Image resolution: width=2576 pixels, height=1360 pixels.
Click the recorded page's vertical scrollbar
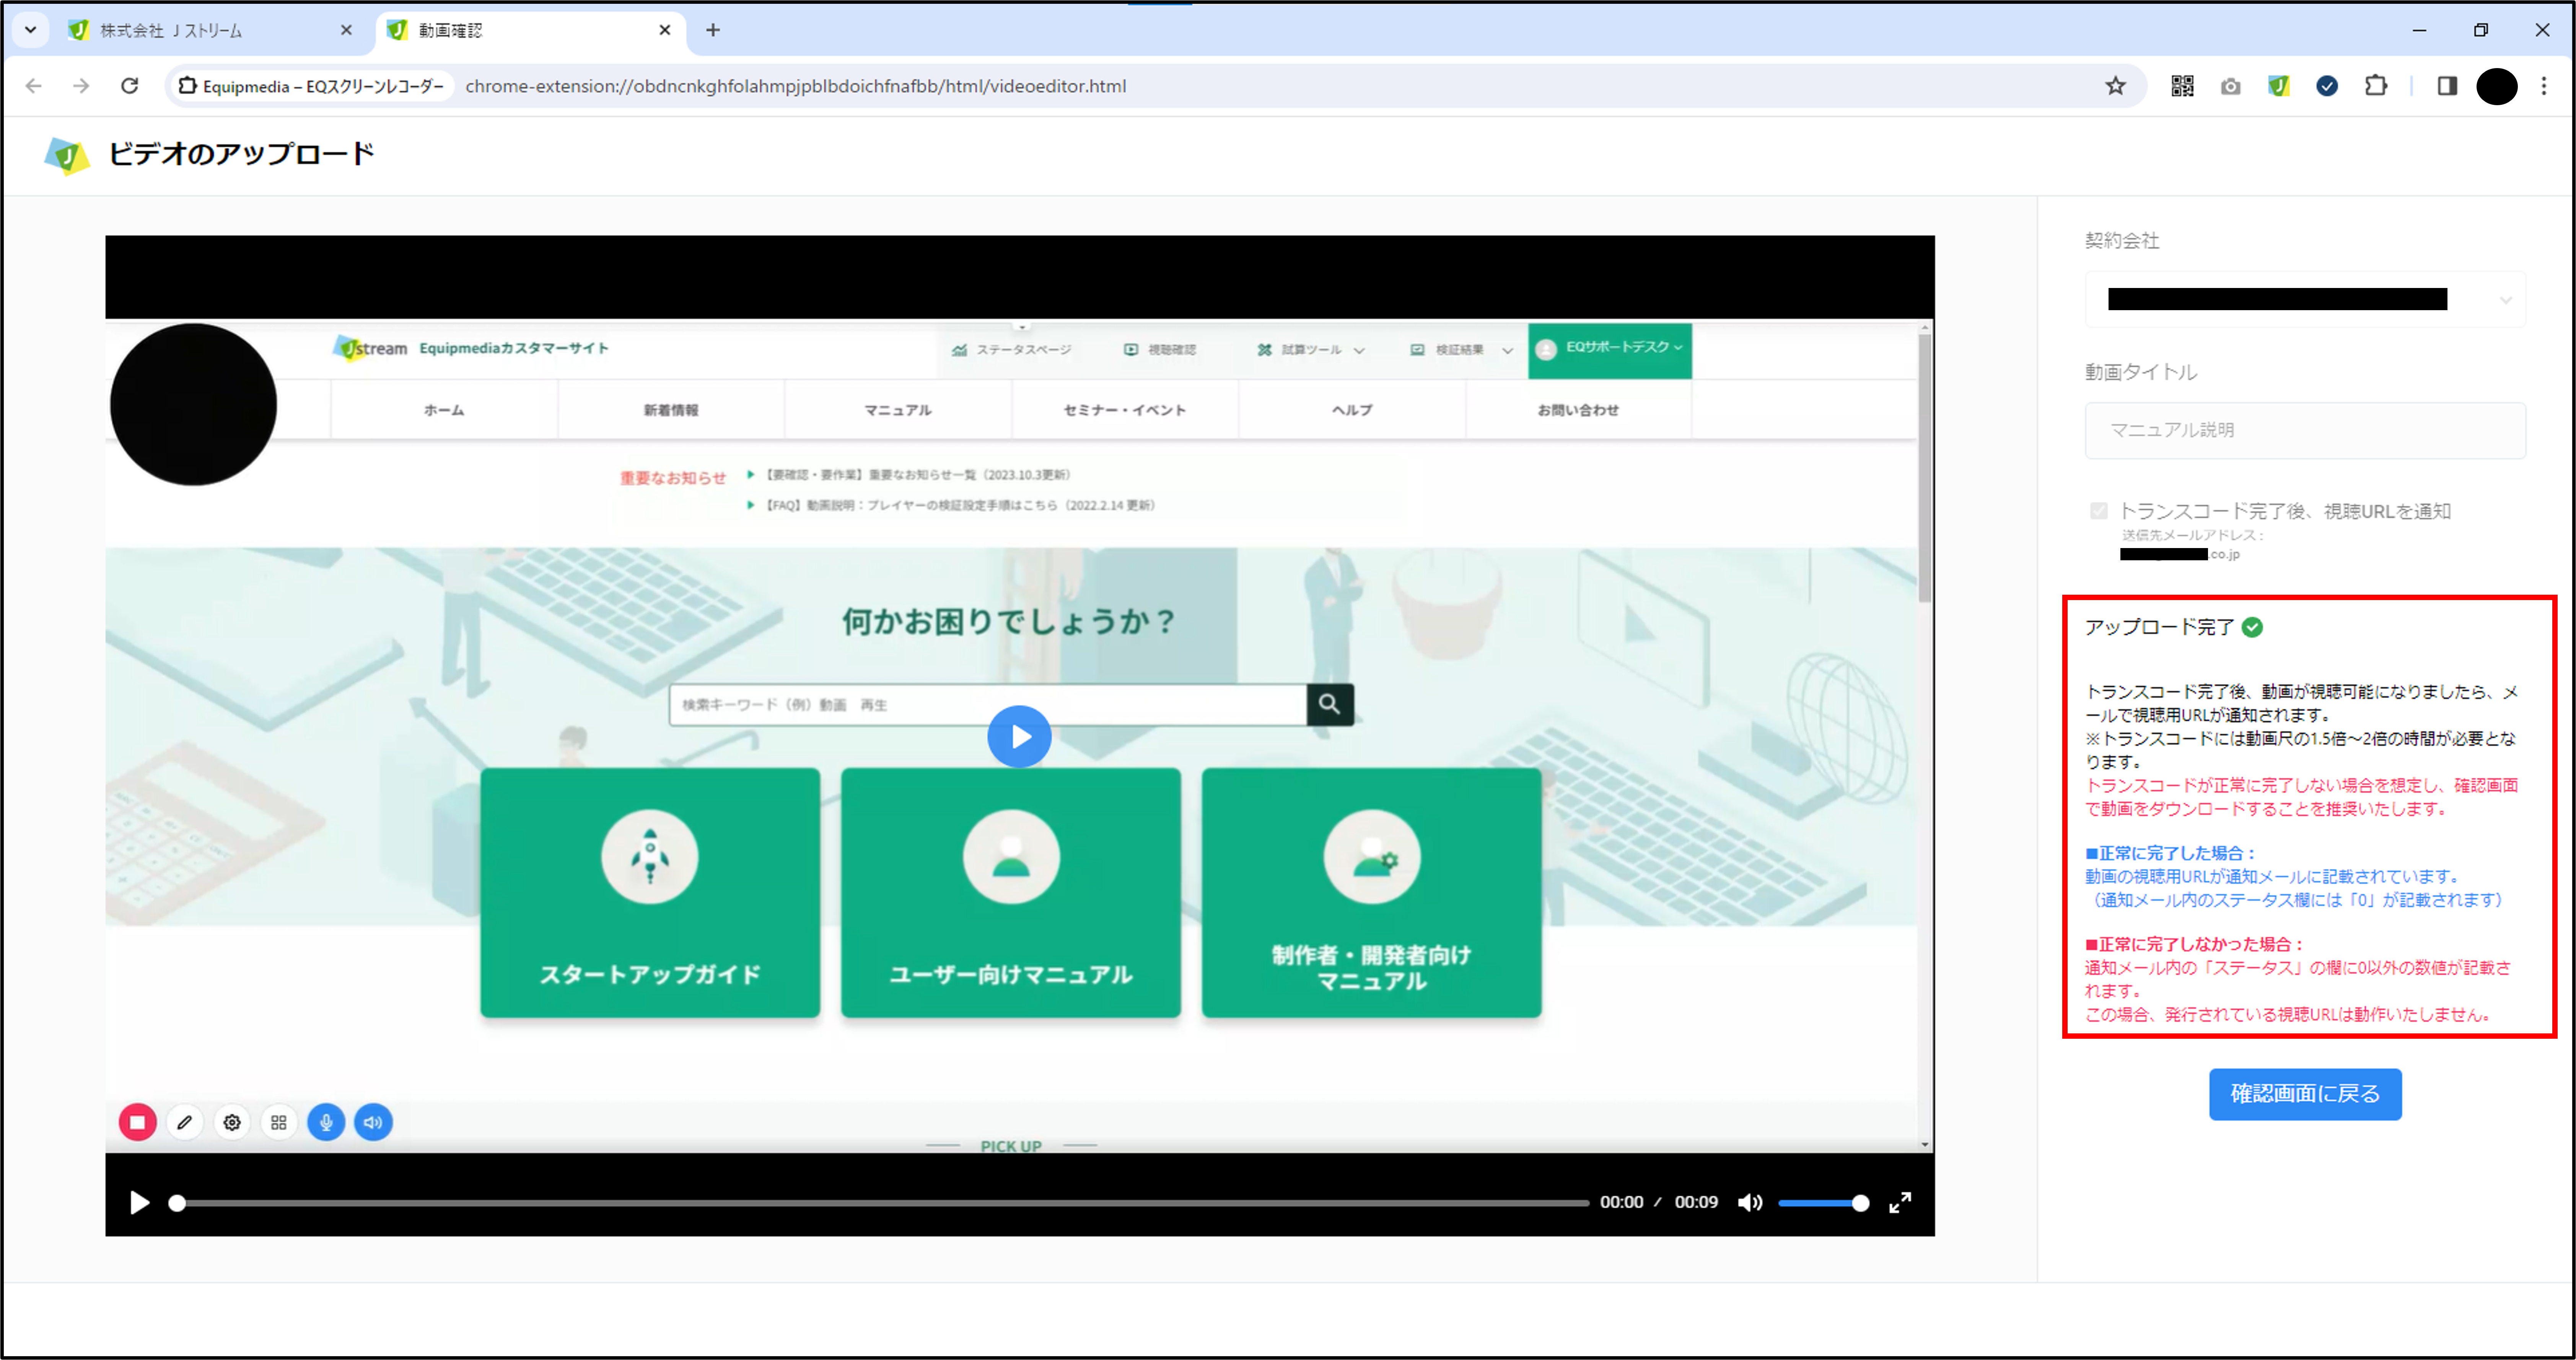pos(1925,468)
